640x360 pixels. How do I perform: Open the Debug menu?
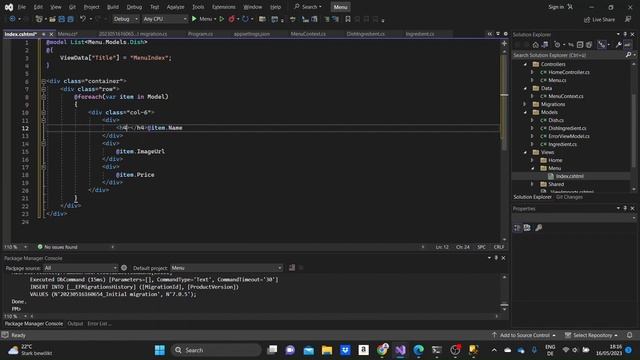[x=134, y=7]
